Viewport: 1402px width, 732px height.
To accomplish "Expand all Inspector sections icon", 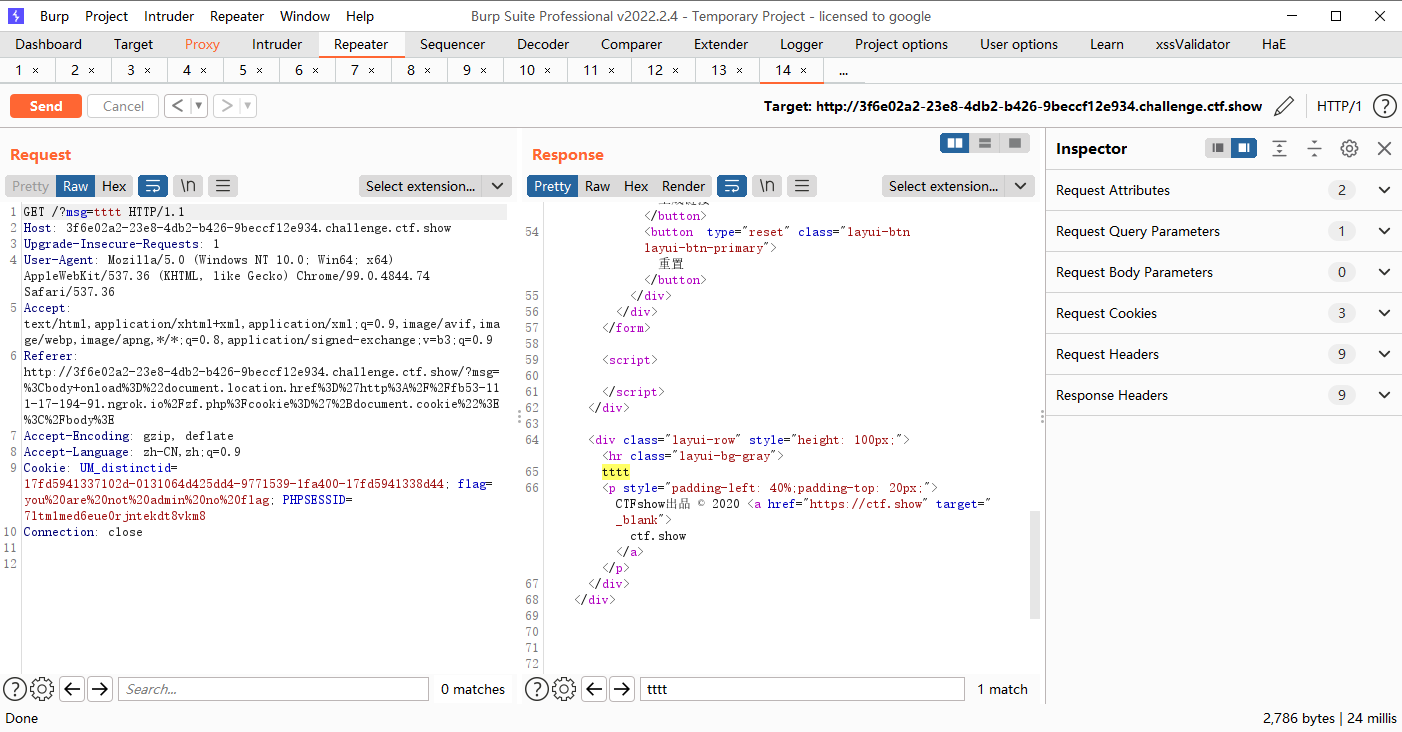I will click(x=1279, y=148).
